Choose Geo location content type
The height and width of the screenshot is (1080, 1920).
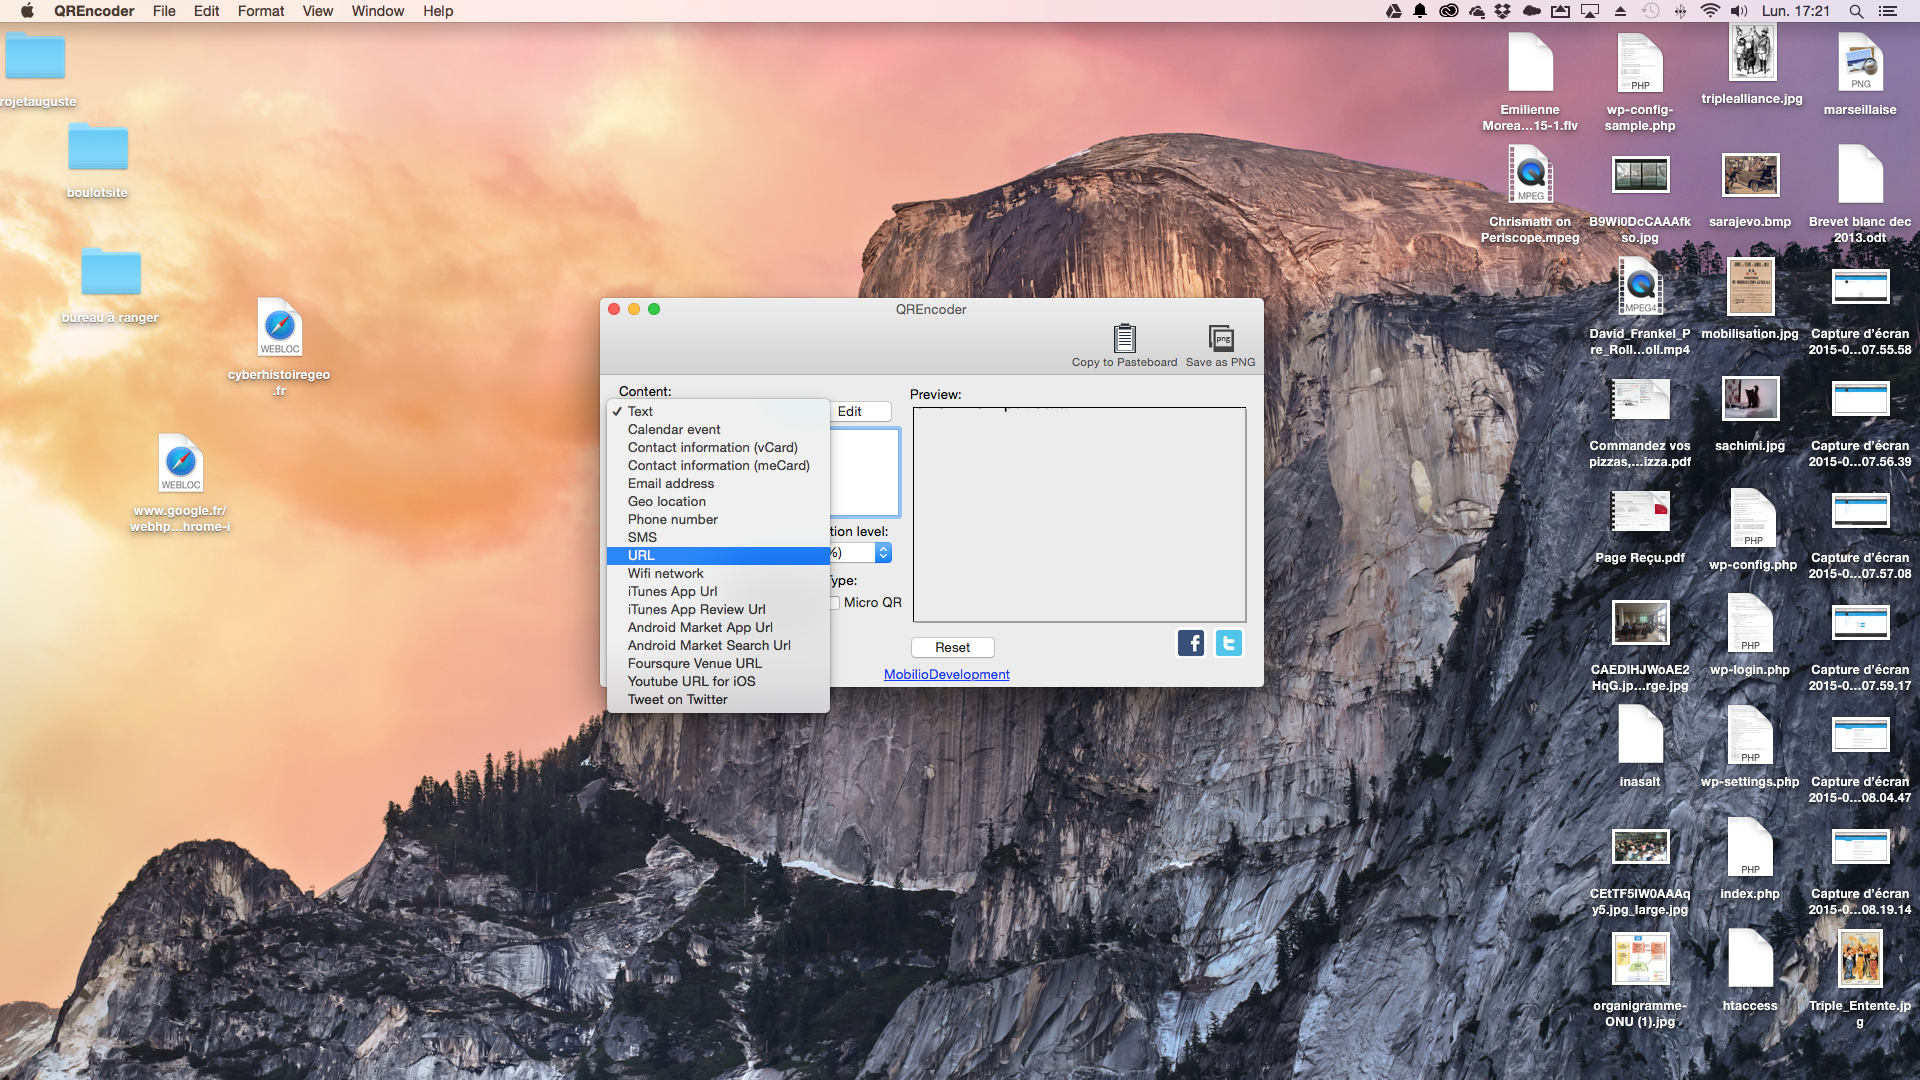pos(718,501)
